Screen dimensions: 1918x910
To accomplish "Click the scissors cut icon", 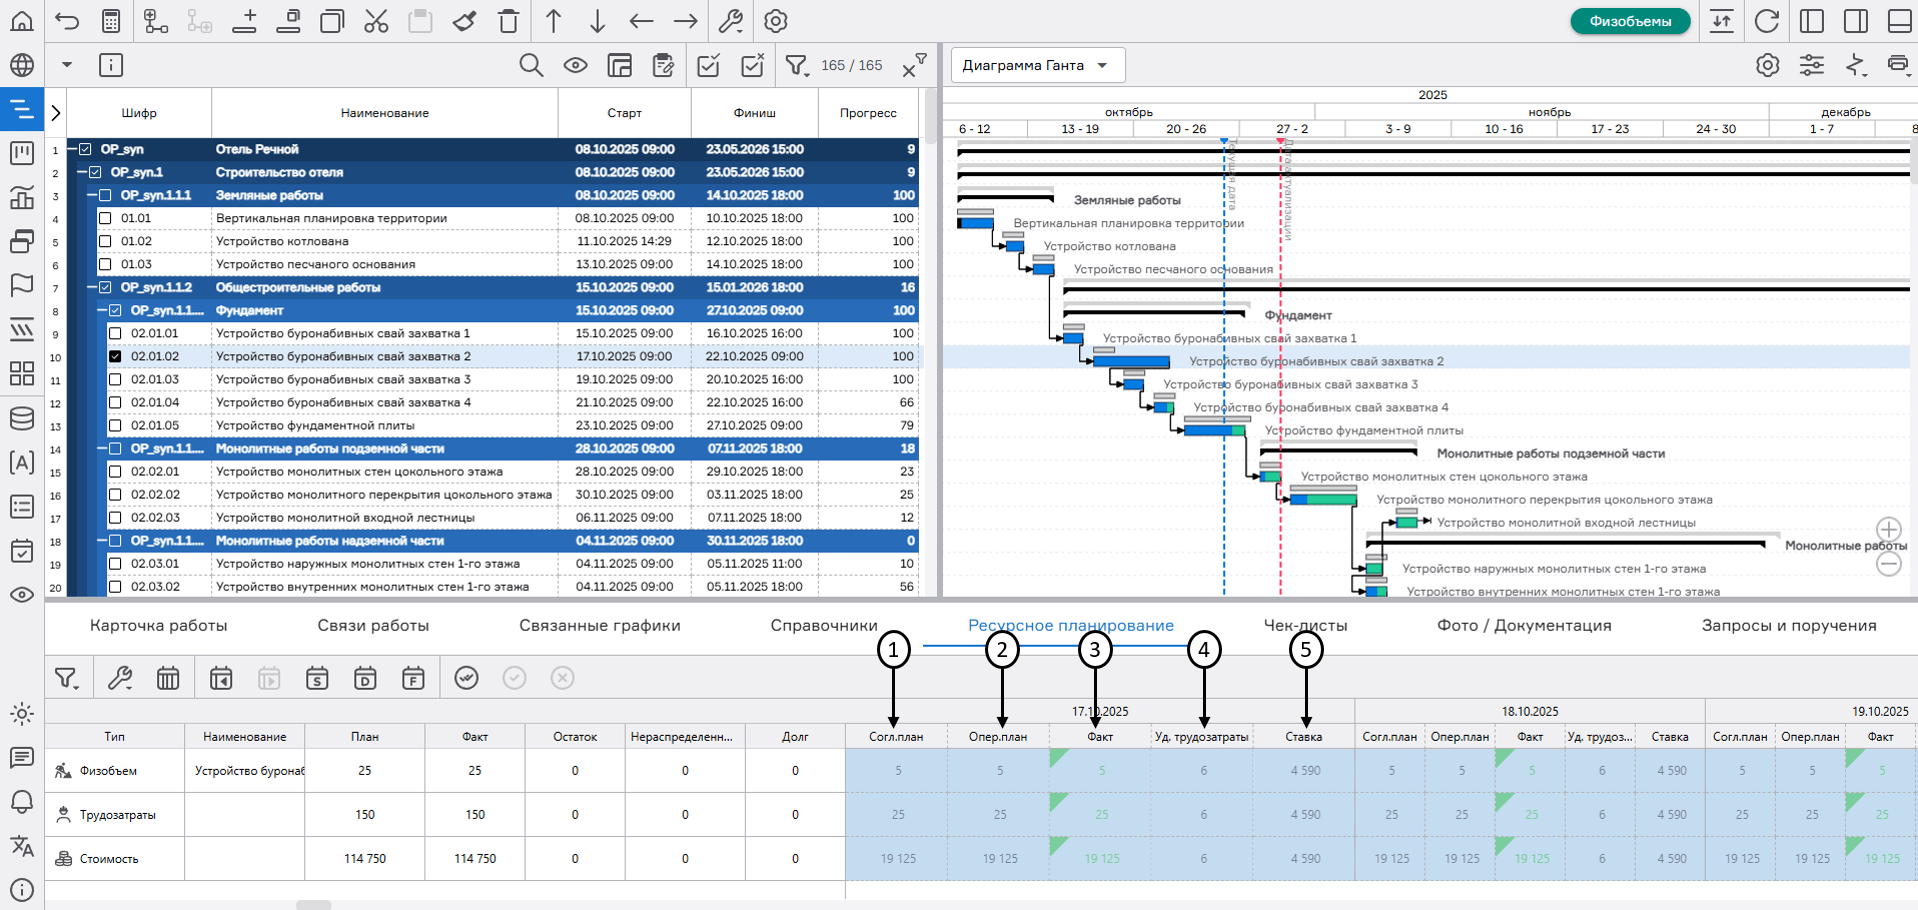I will [x=376, y=21].
